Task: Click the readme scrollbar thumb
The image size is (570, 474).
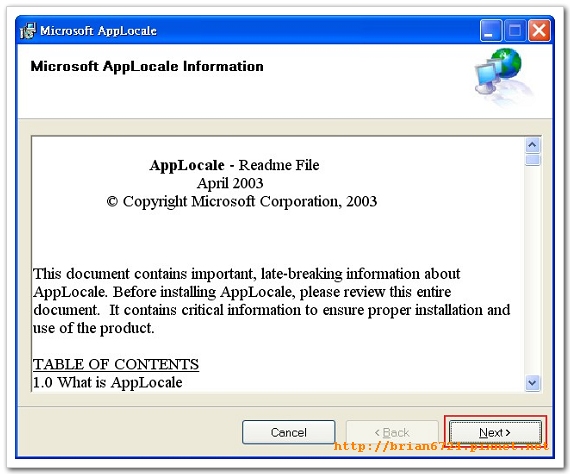Action: (533, 160)
